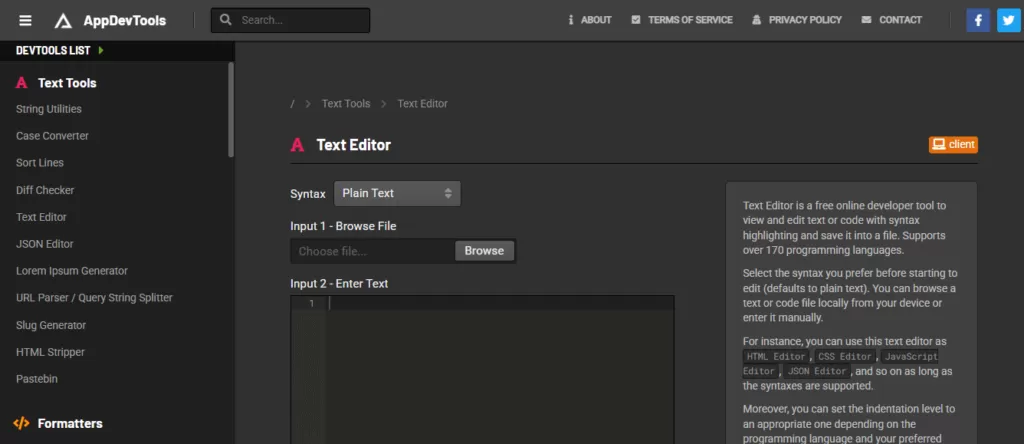Focus the Search box in header

click(x=291, y=20)
